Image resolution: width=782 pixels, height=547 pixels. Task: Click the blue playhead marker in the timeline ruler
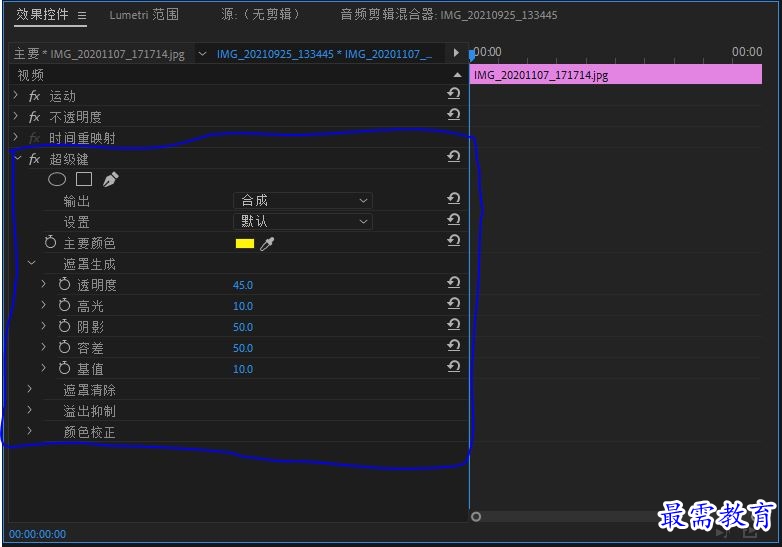tap(472, 54)
